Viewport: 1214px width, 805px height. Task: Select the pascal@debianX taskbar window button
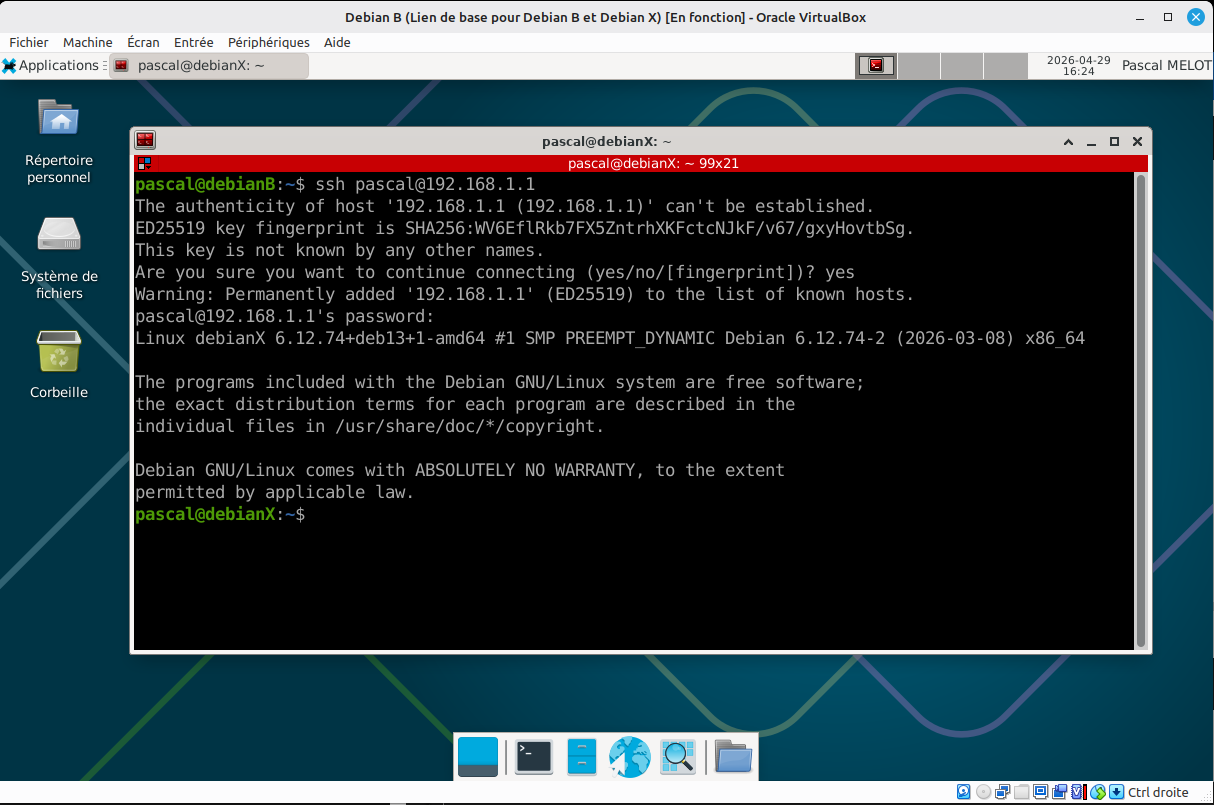208,65
